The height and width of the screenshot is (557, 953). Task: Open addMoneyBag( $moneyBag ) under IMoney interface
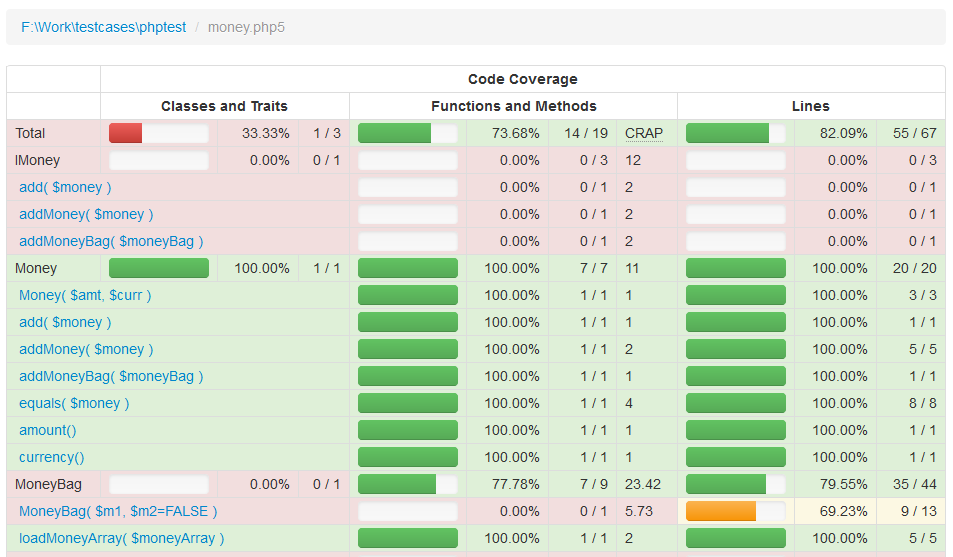[x=111, y=241]
